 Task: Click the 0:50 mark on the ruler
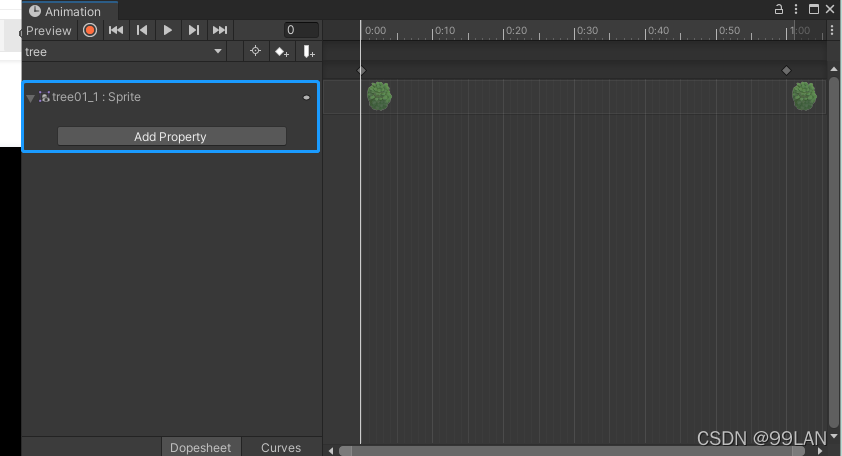pos(729,31)
